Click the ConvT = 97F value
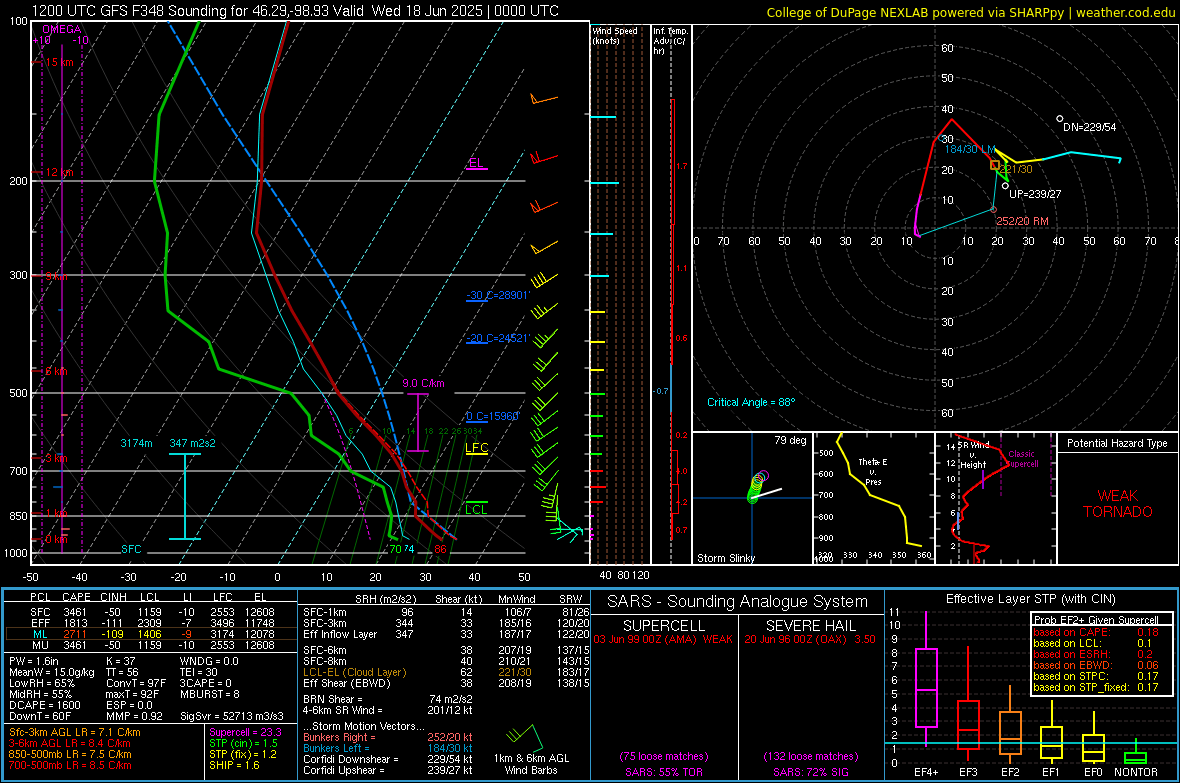Viewport: 1180px width, 783px height. click(x=136, y=684)
